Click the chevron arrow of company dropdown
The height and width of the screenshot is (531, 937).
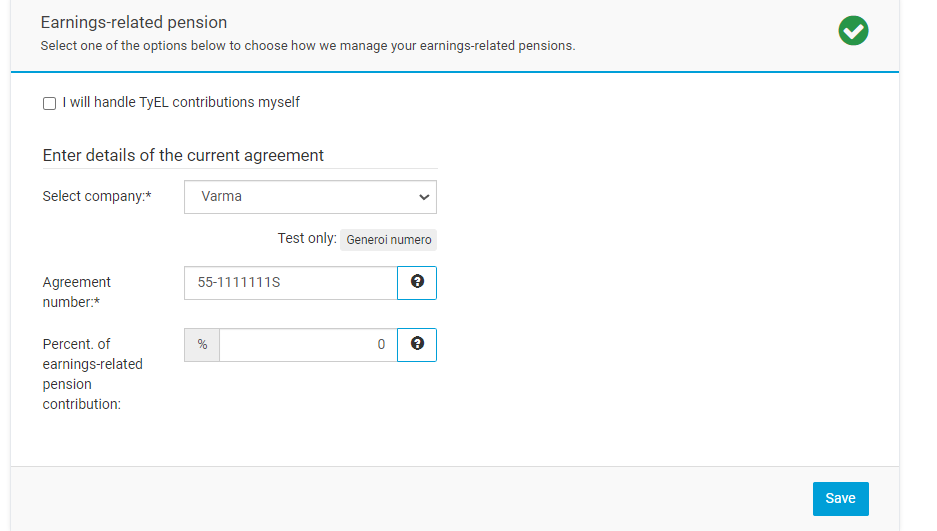coord(423,197)
